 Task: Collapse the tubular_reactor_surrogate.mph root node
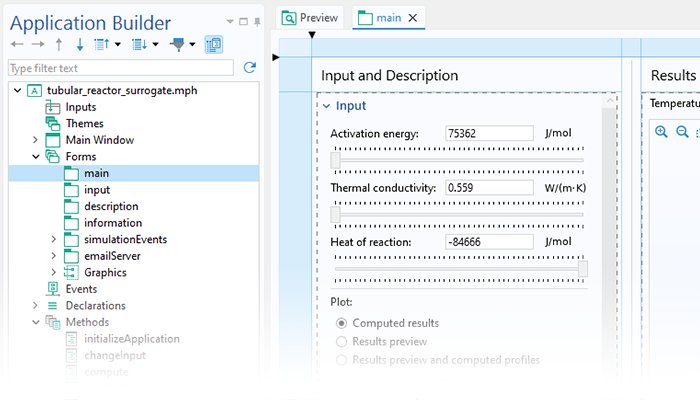[17, 91]
